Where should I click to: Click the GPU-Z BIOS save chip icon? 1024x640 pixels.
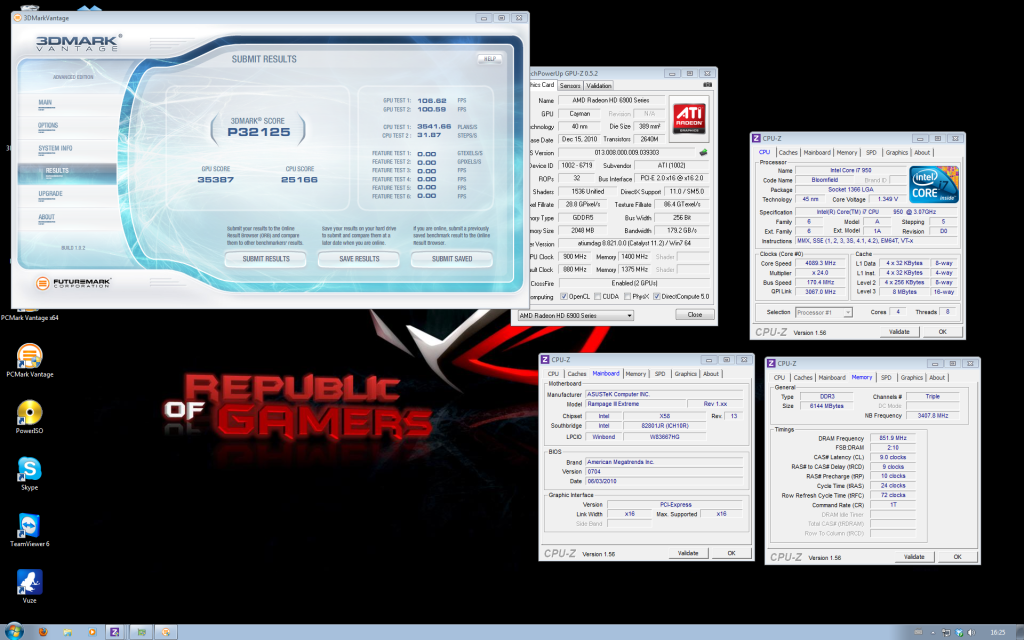pyautogui.click(x=703, y=152)
